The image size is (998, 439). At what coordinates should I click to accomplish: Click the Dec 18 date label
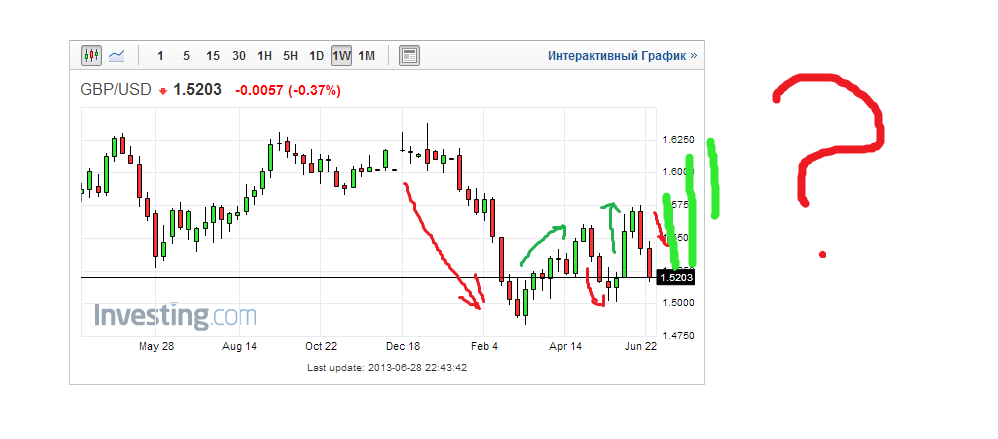(402, 347)
